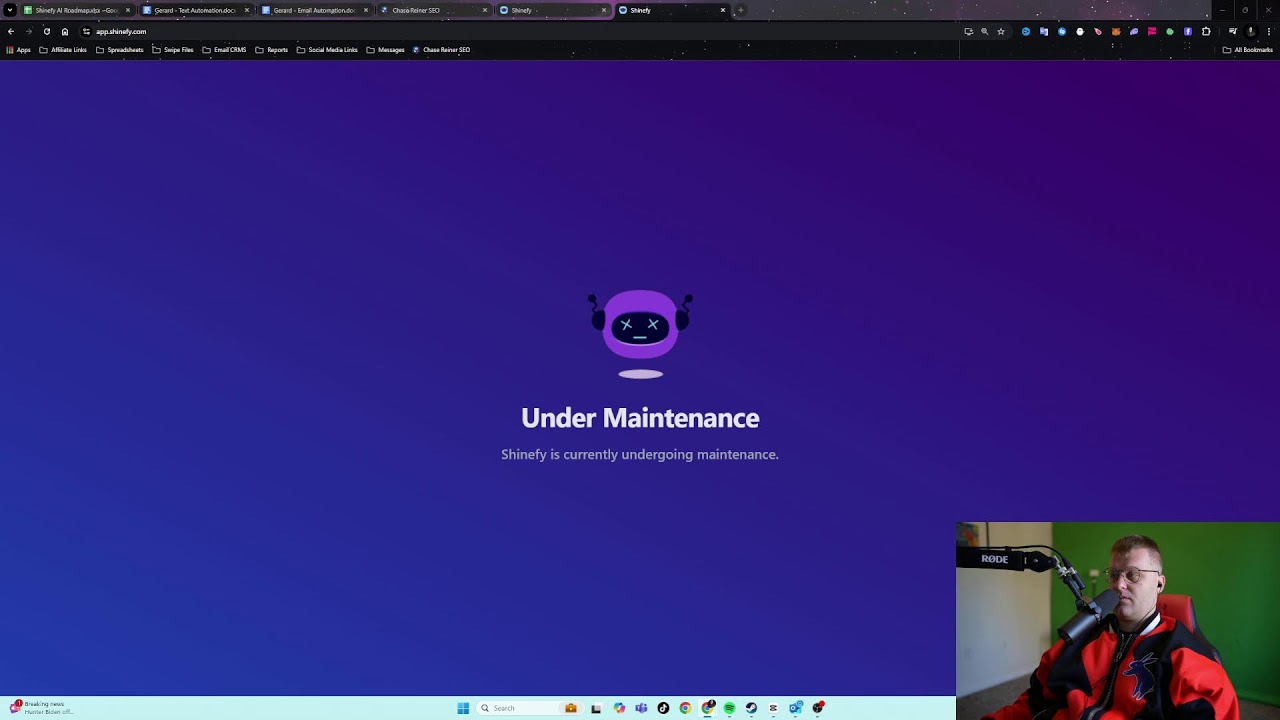Click 'Shinefy is currently undergoing maintenance.' text
1280x720 pixels.
click(640, 455)
